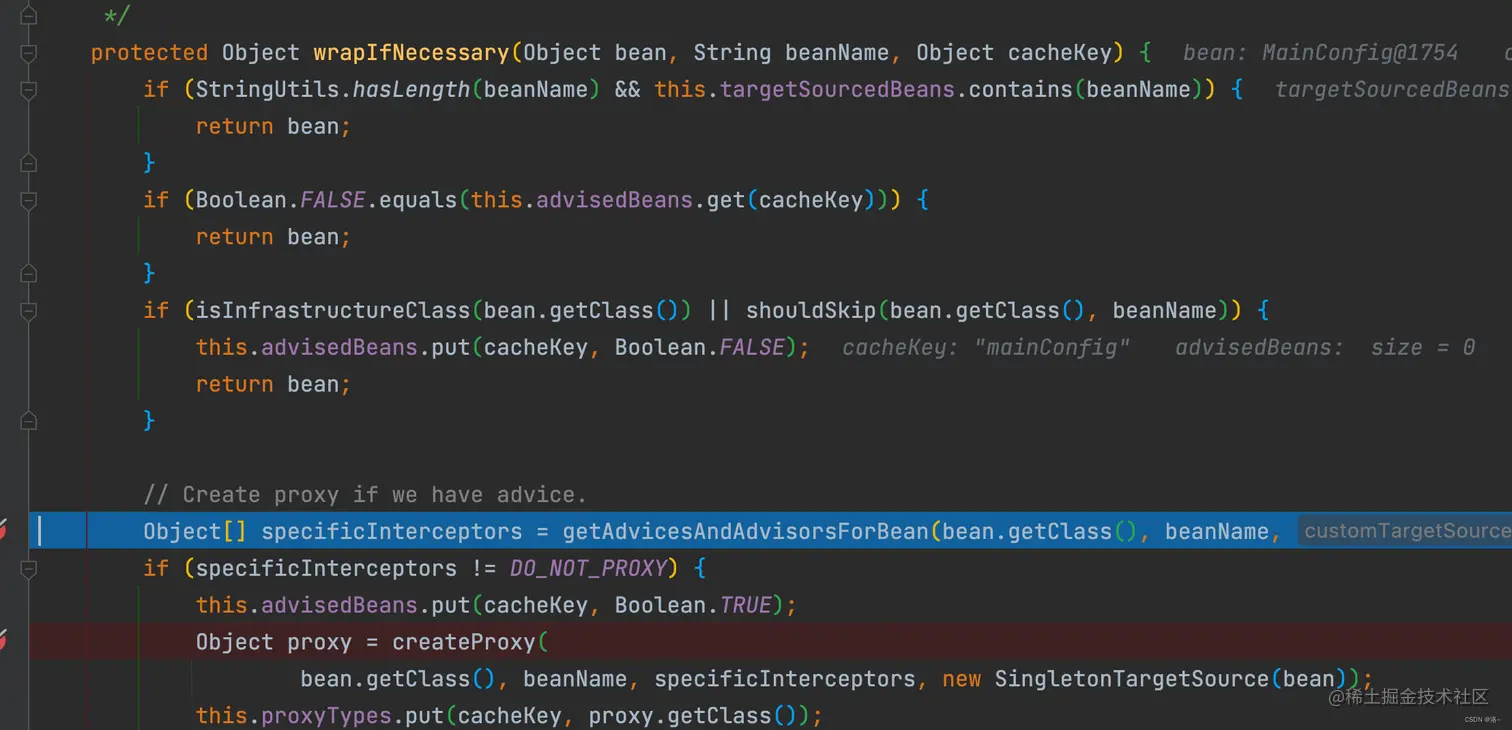
Task: Click the first 'return bean;' statement
Action: (x=273, y=127)
